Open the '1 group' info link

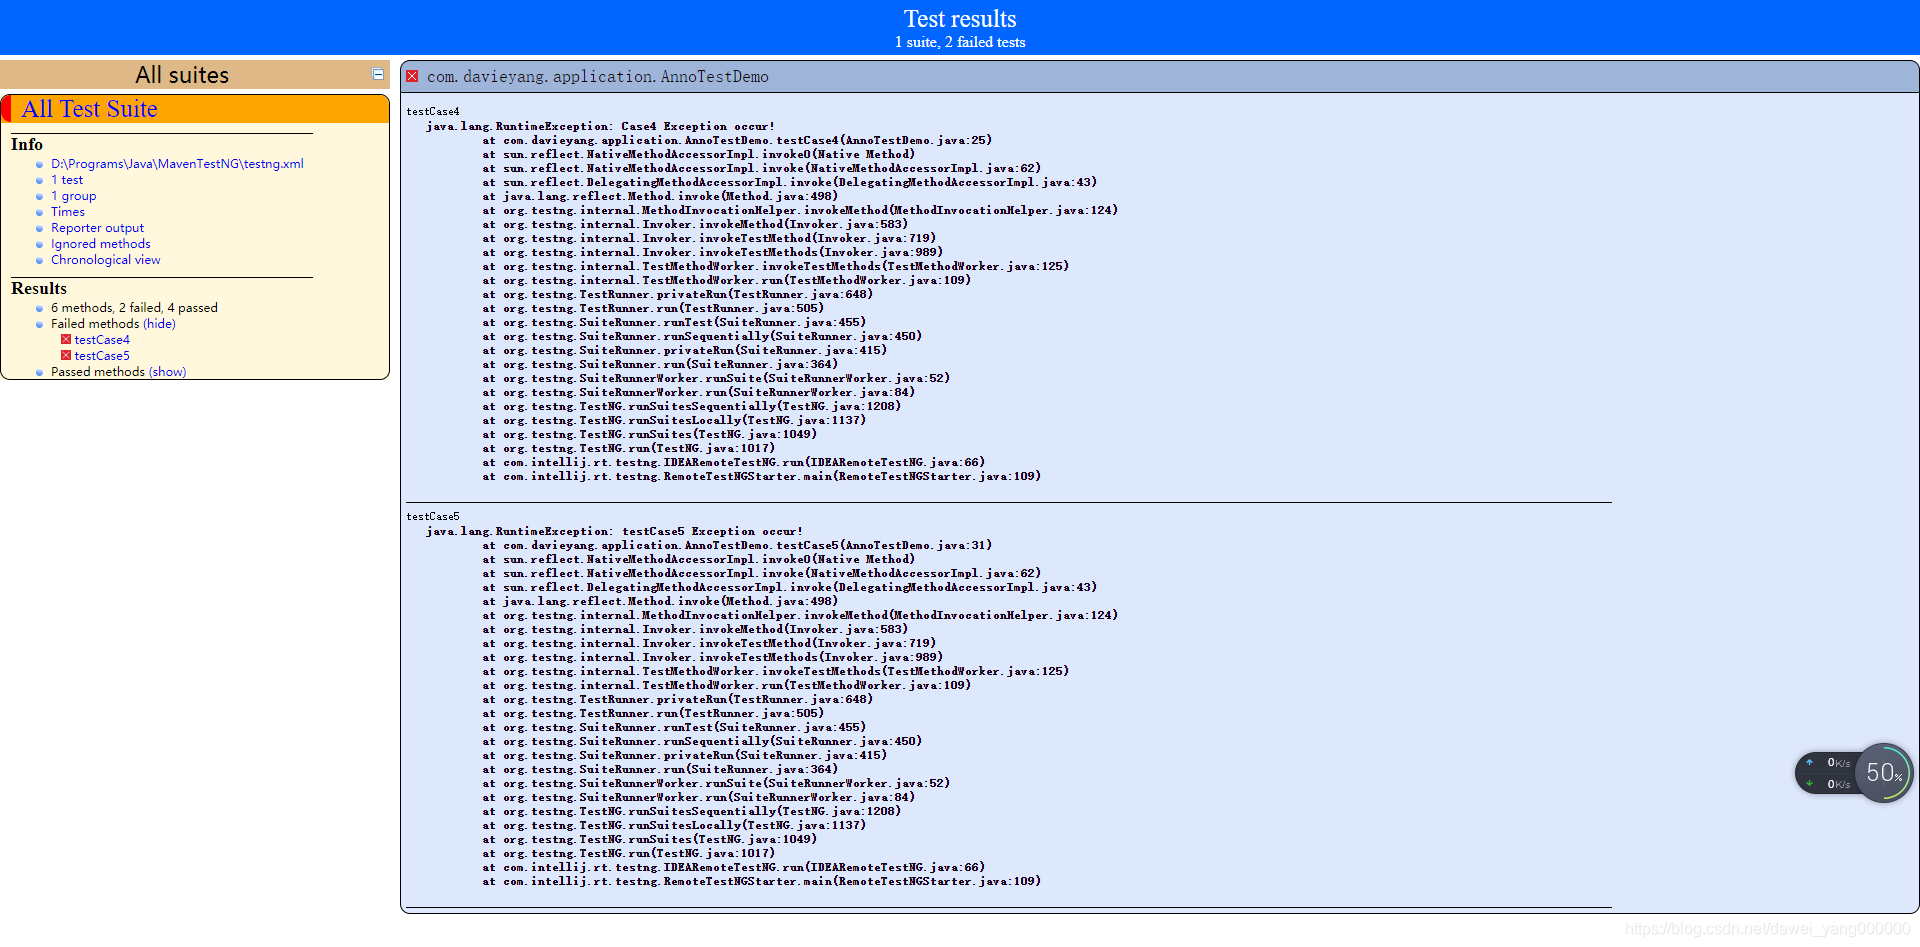click(74, 196)
